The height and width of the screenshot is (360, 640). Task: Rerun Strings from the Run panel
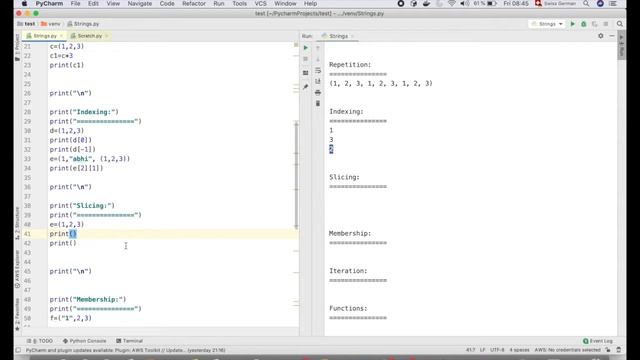click(x=306, y=48)
